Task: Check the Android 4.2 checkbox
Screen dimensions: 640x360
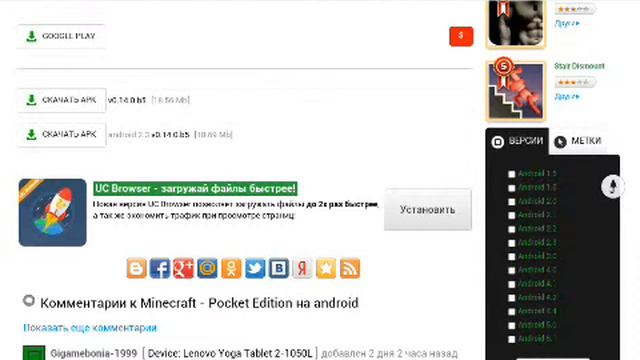Action: pyautogui.click(x=511, y=298)
